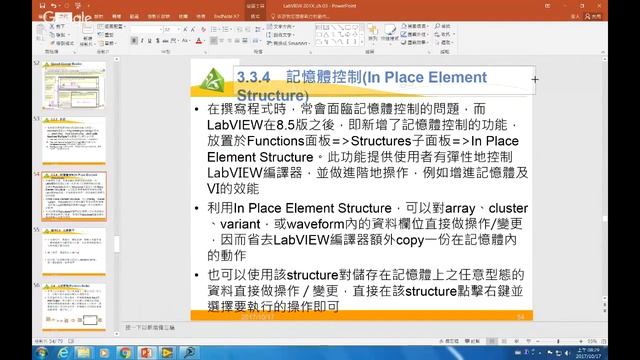Open the font size combo box

(171, 29)
